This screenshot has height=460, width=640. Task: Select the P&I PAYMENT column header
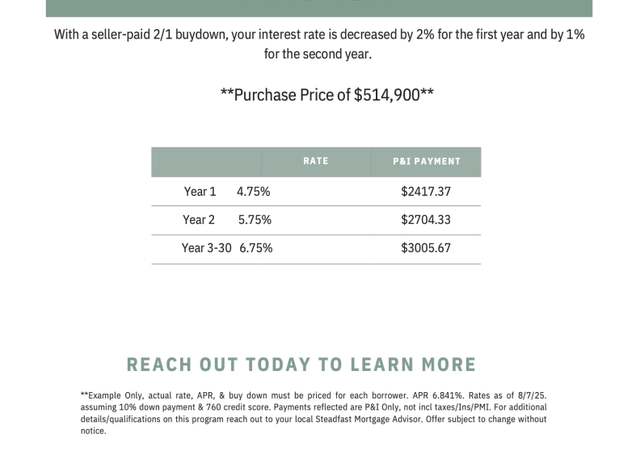tap(427, 162)
